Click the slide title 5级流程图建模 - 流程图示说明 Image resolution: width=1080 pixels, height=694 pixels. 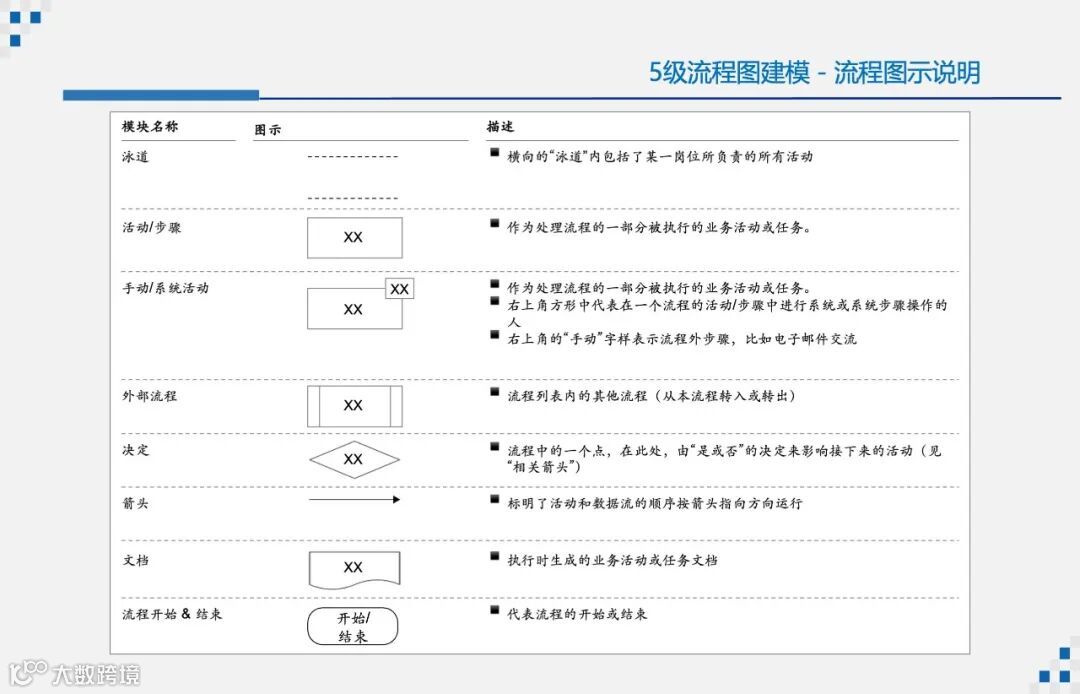[814, 72]
